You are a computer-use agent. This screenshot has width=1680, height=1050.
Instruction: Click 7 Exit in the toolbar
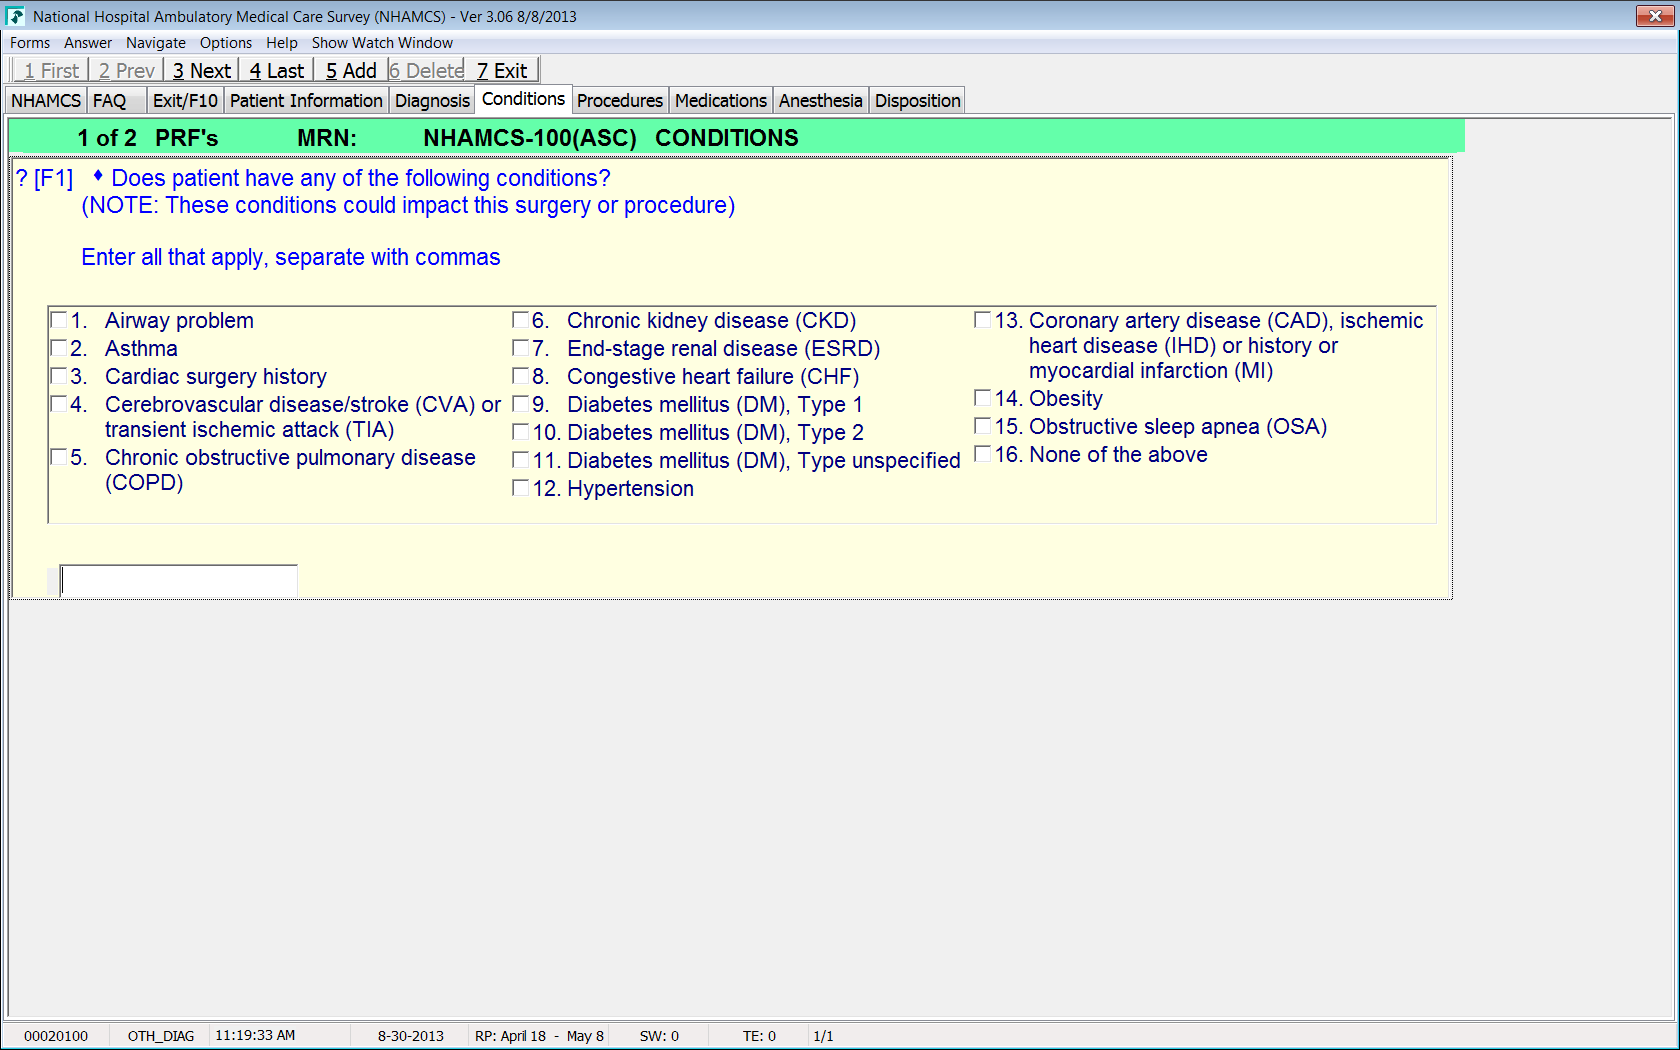pyautogui.click(x=502, y=71)
